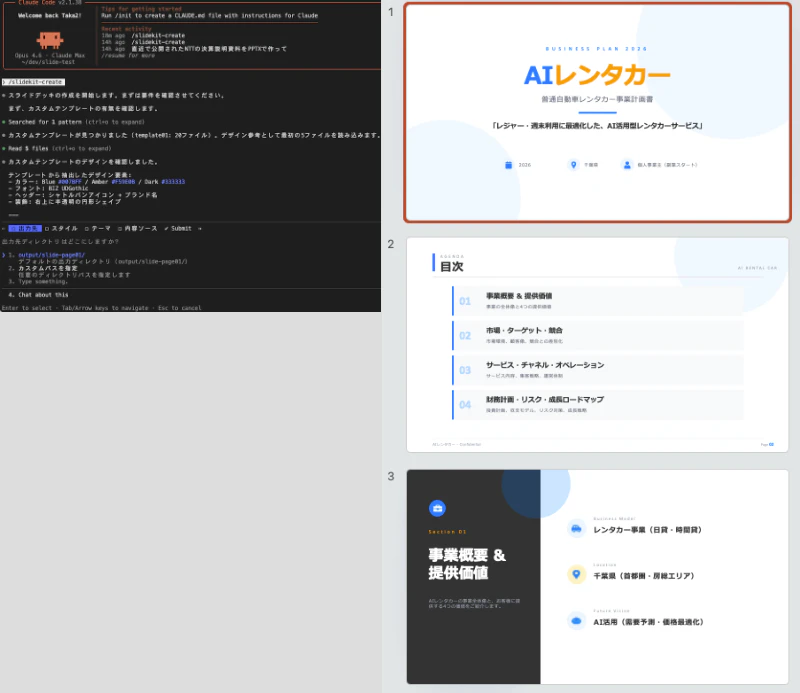The width and height of the screenshot is (800, 693).
Task: Choose option 1 output/slide-page01/
Action: 51,255
